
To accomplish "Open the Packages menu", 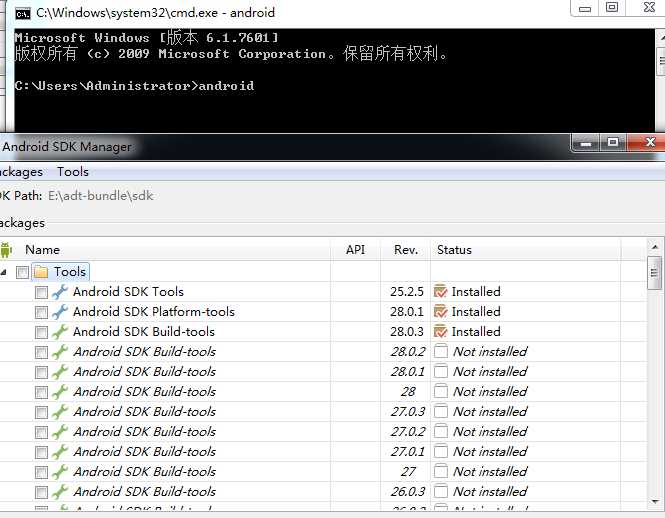I will coord(21,172).
